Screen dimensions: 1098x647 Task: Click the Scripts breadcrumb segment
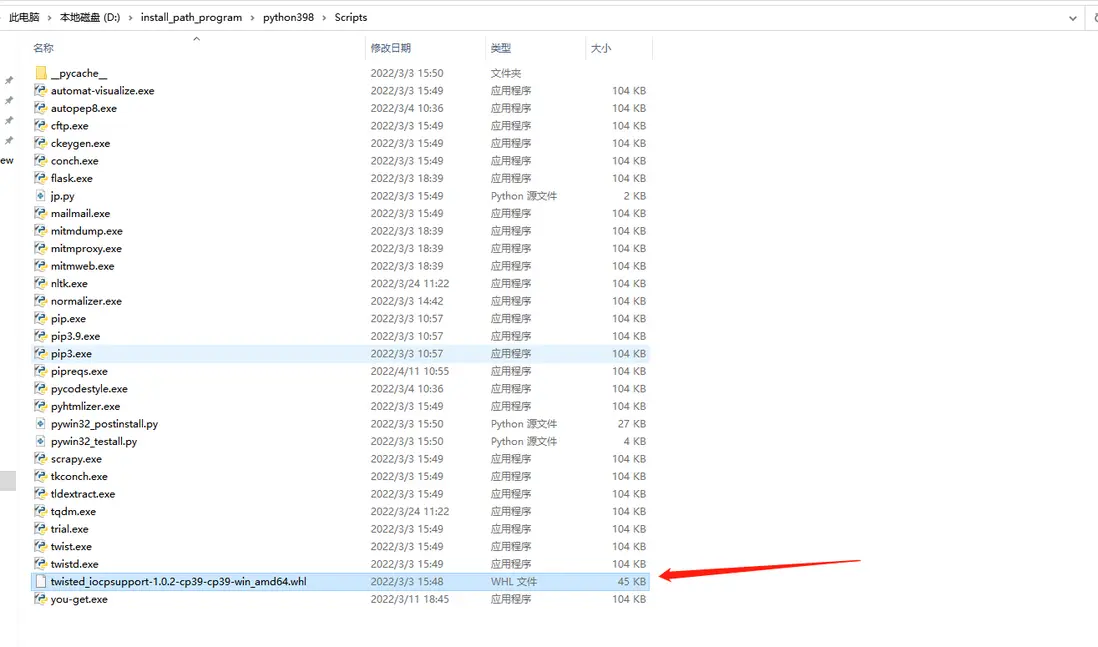[x=351, y=18]
